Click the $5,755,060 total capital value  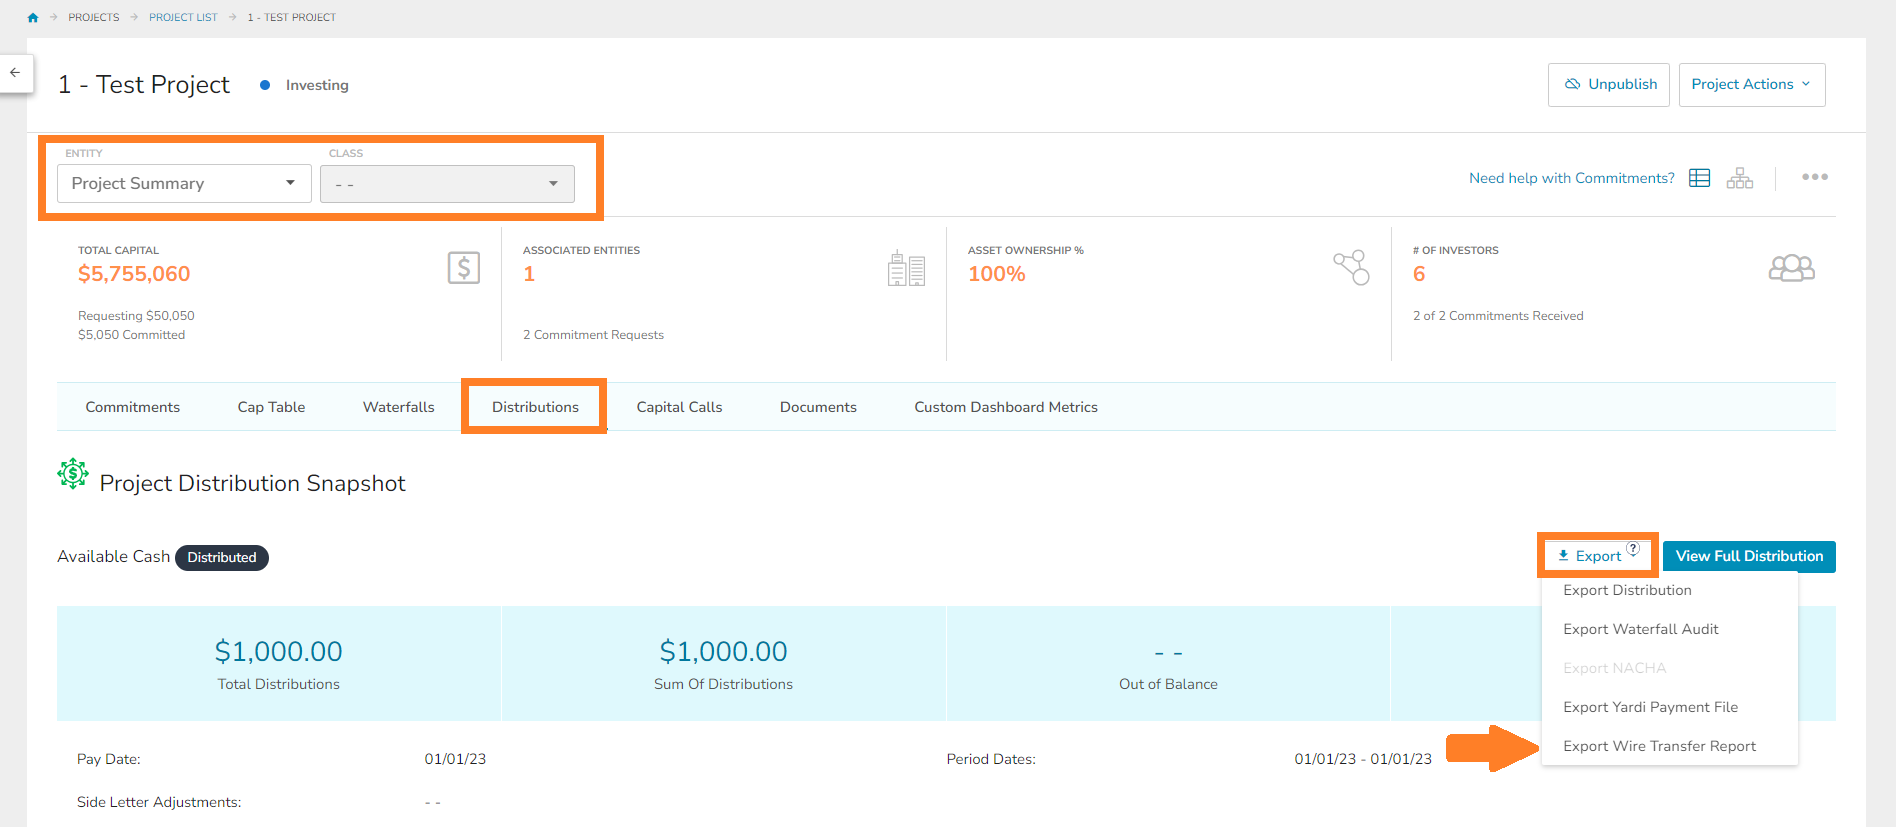[x=134, y=274]
